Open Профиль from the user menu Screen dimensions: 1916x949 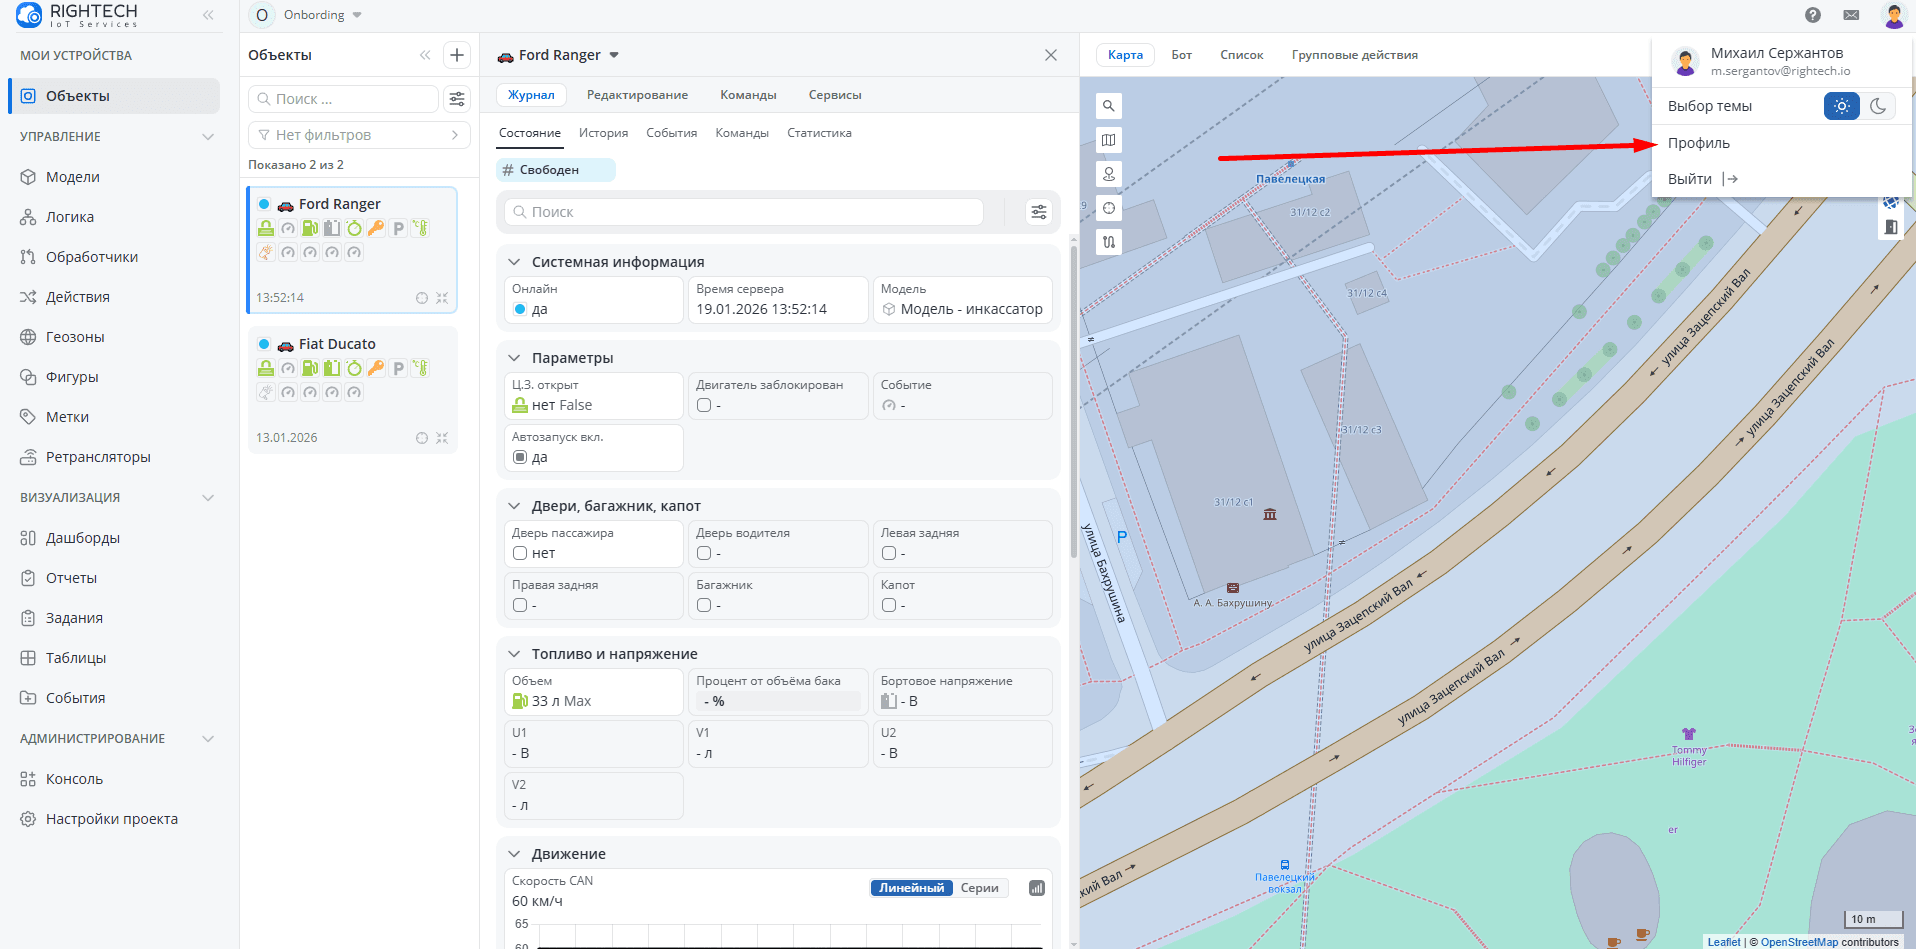point(1698,143)
